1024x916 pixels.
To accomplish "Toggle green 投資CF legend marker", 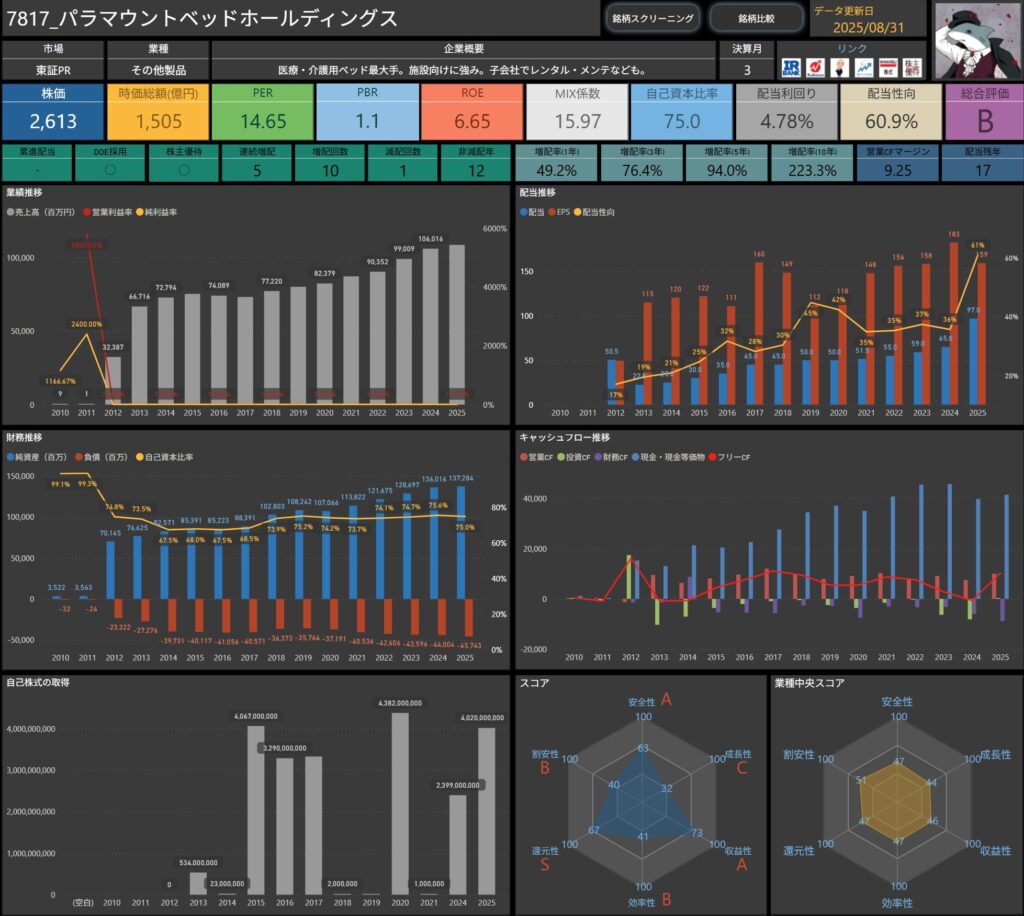I will pyautogui.click(x=561, y=457).
